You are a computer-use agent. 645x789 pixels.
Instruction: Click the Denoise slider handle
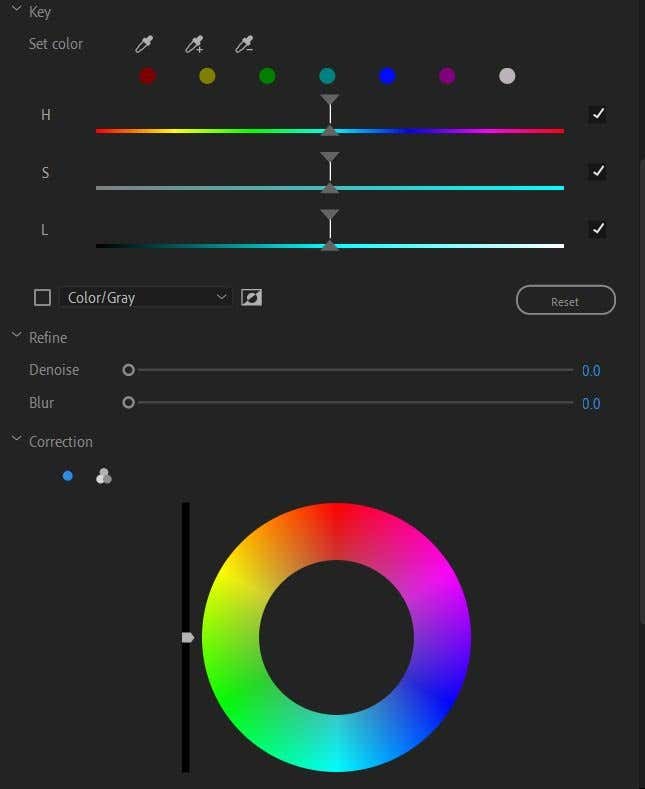128,370
